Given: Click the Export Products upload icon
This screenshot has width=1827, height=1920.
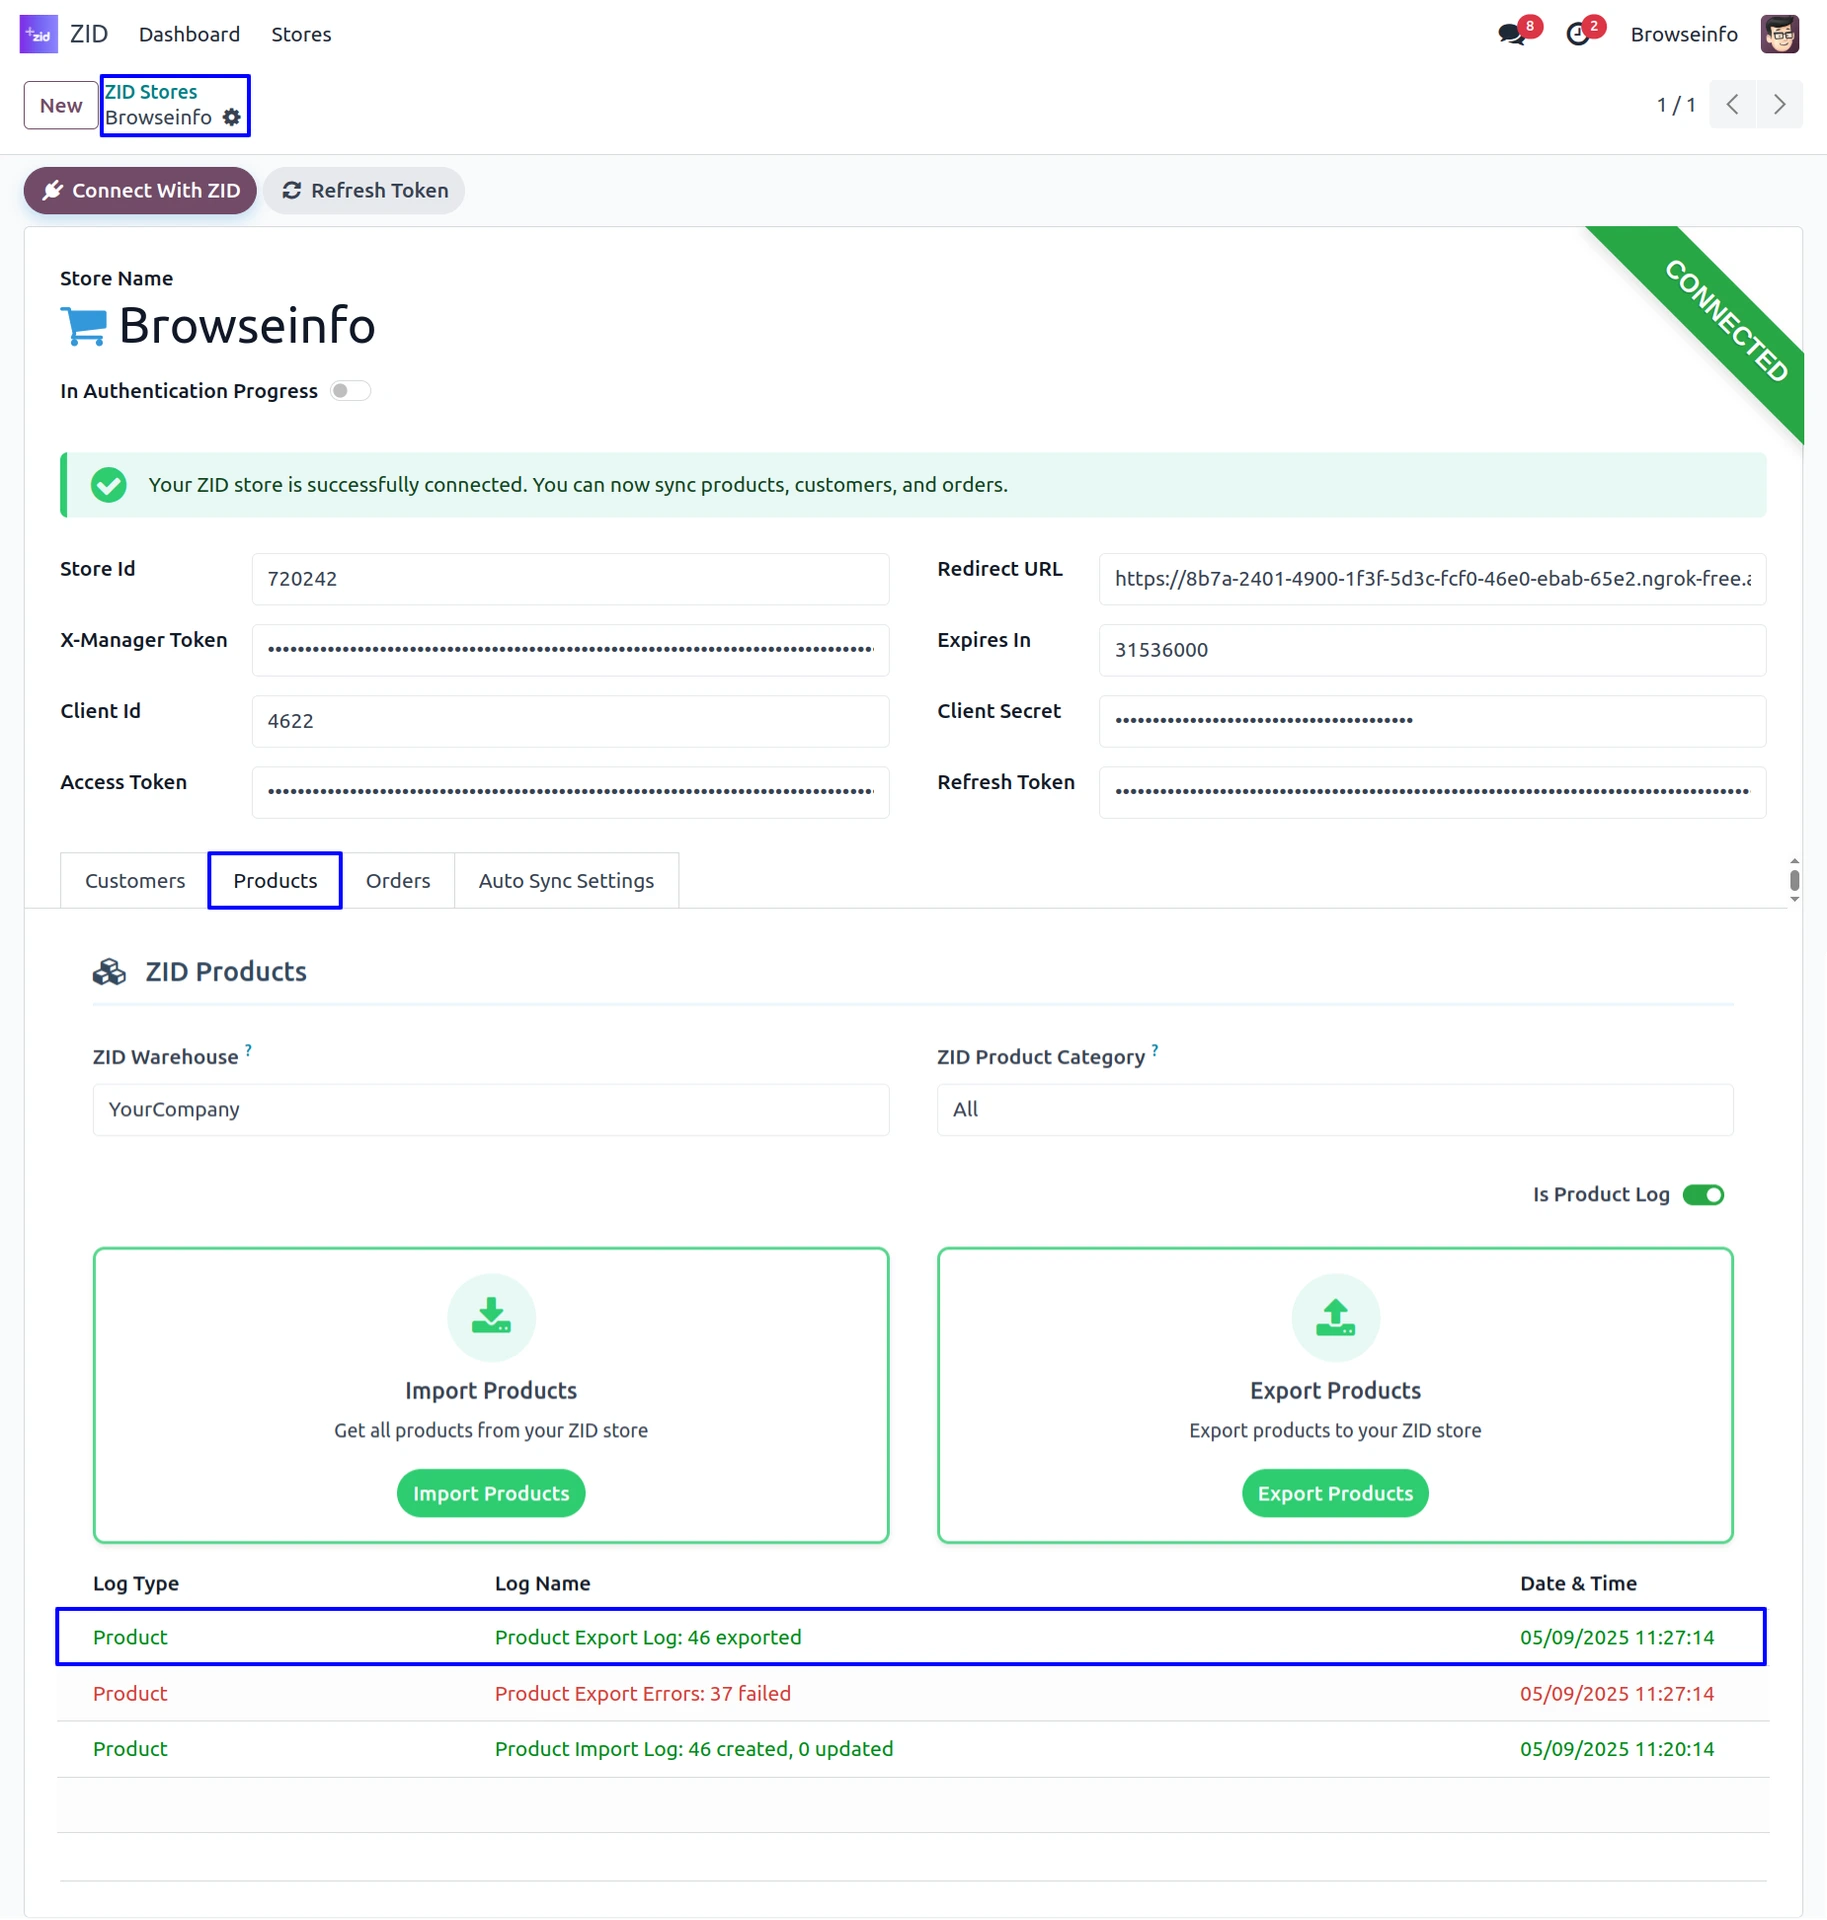Looking at the screenshot, I should [1335, 1317].
